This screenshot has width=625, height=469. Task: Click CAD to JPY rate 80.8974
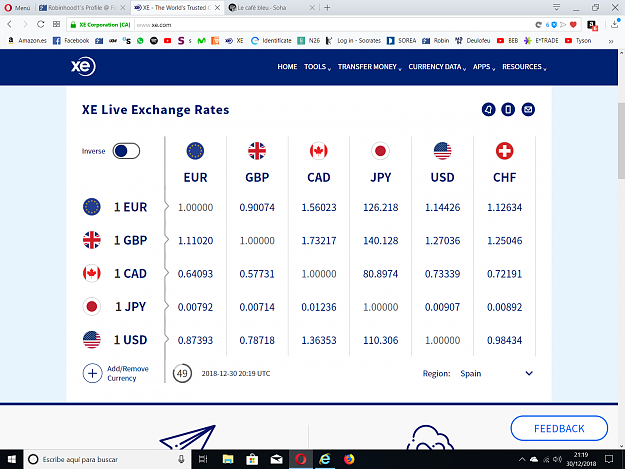click(x=381, y=274)
